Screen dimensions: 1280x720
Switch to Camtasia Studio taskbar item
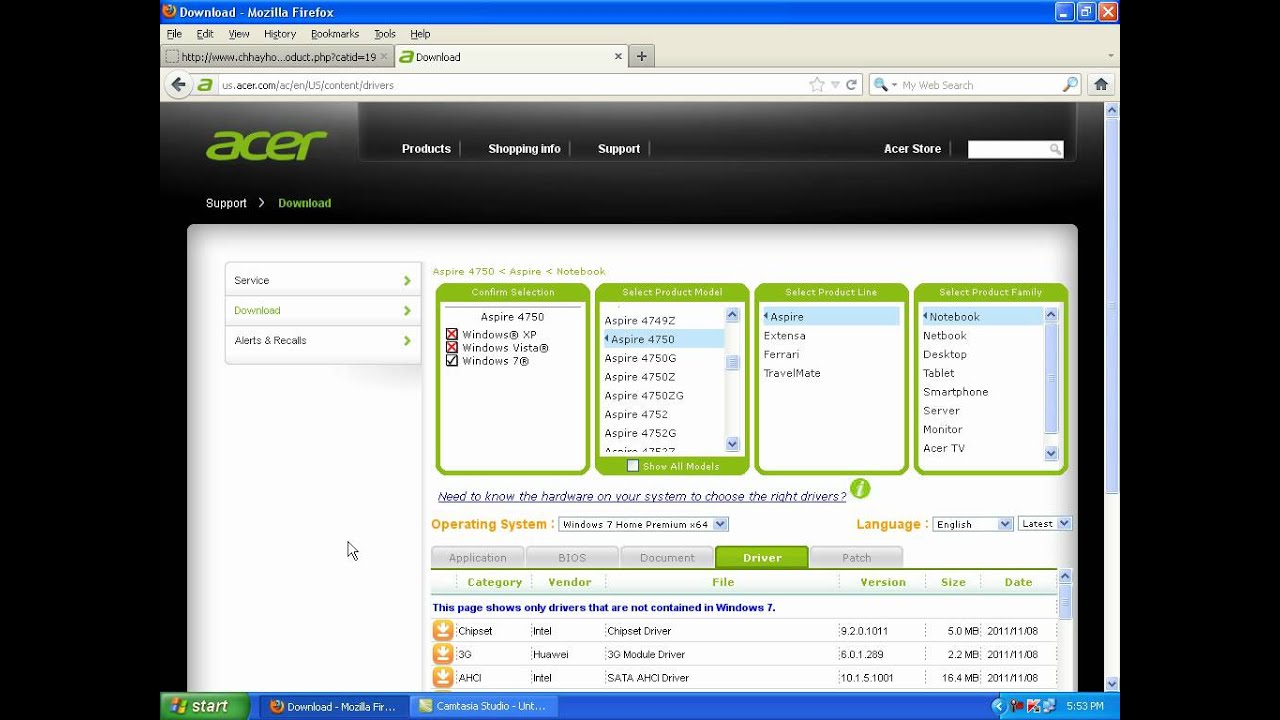484,706
